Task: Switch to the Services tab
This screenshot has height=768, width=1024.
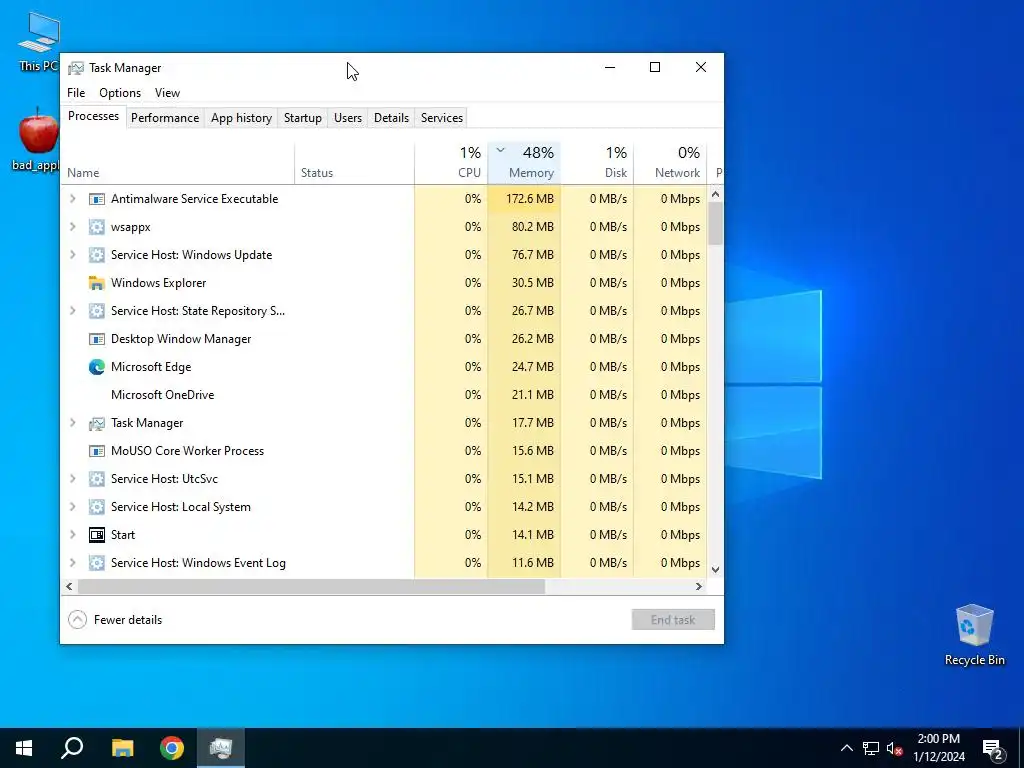Action: (x=441, y=118)
